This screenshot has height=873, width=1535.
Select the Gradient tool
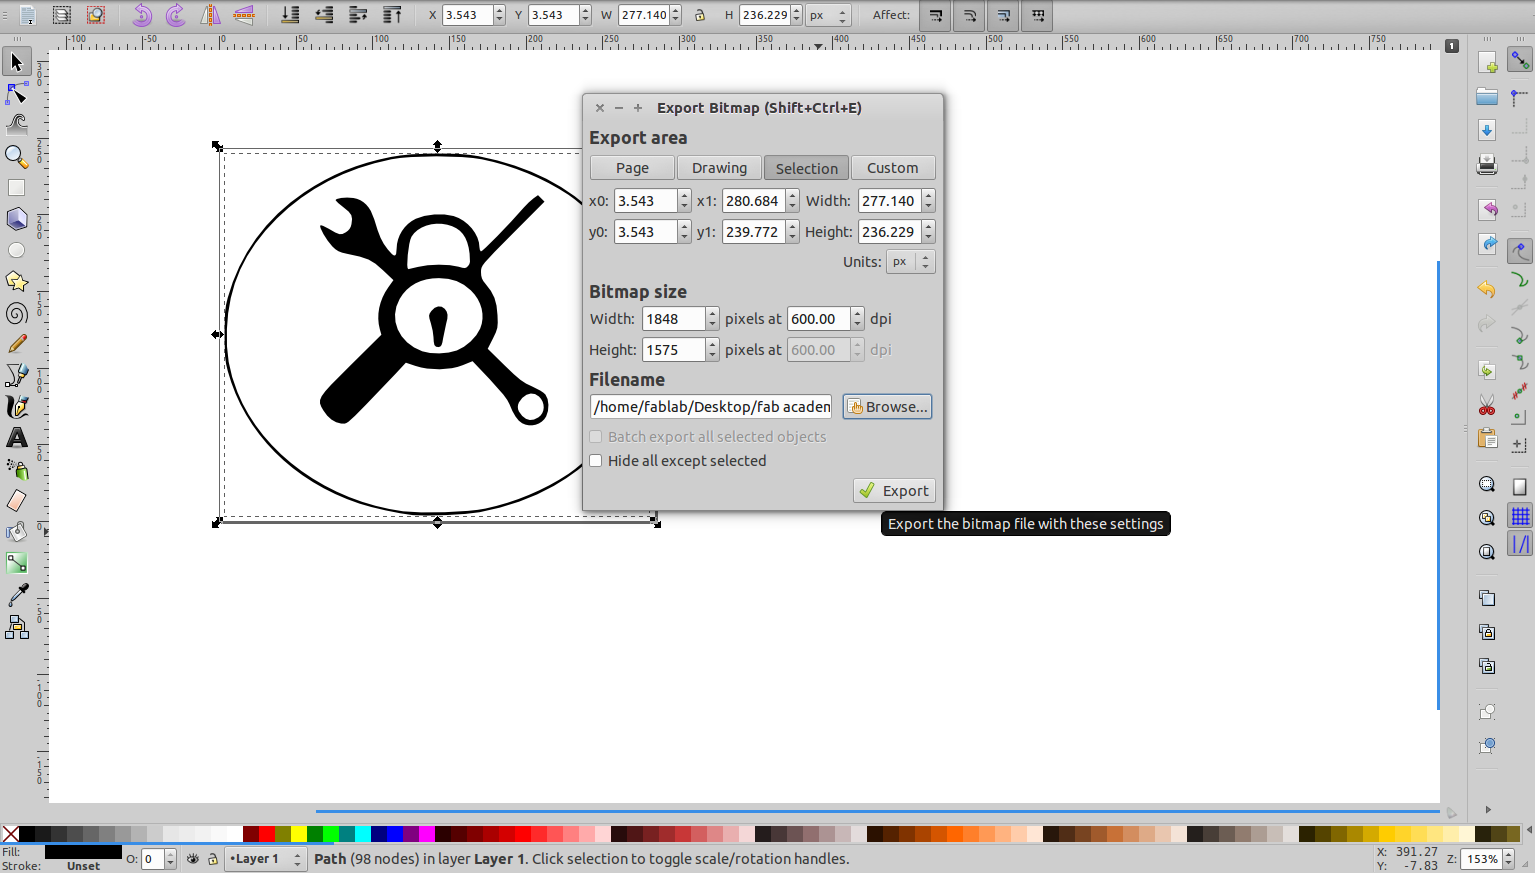coord(16,563)
